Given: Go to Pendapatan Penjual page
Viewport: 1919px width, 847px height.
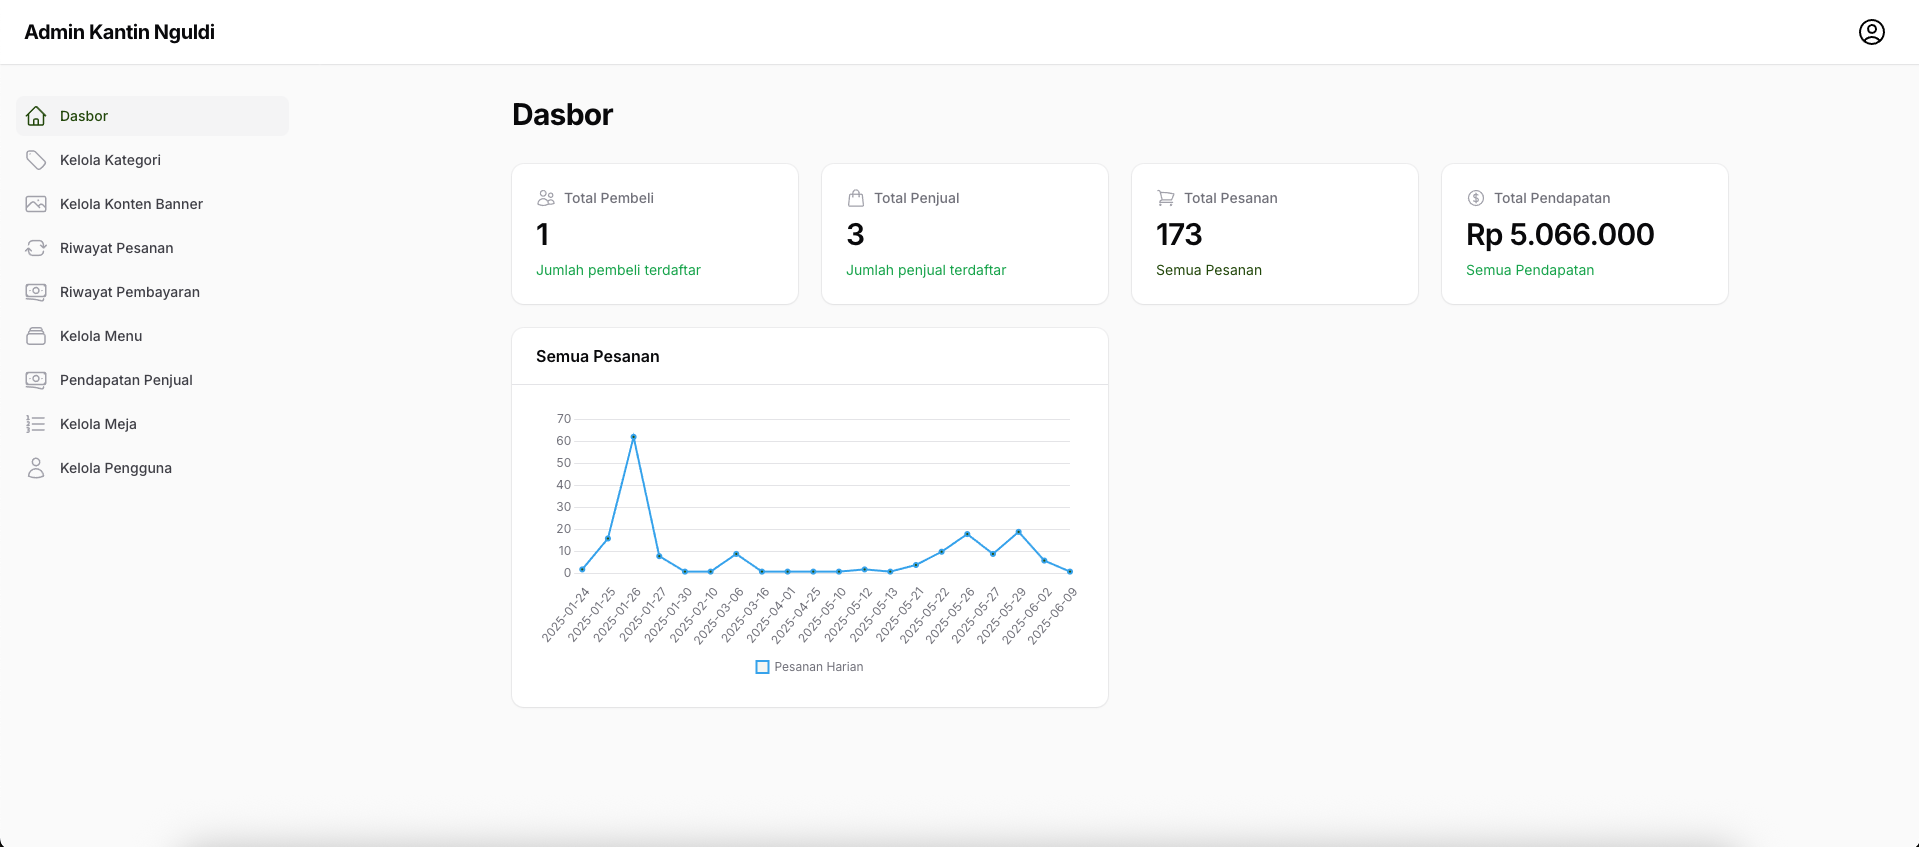Looking at the screenshot, I should tap(126, 380).
